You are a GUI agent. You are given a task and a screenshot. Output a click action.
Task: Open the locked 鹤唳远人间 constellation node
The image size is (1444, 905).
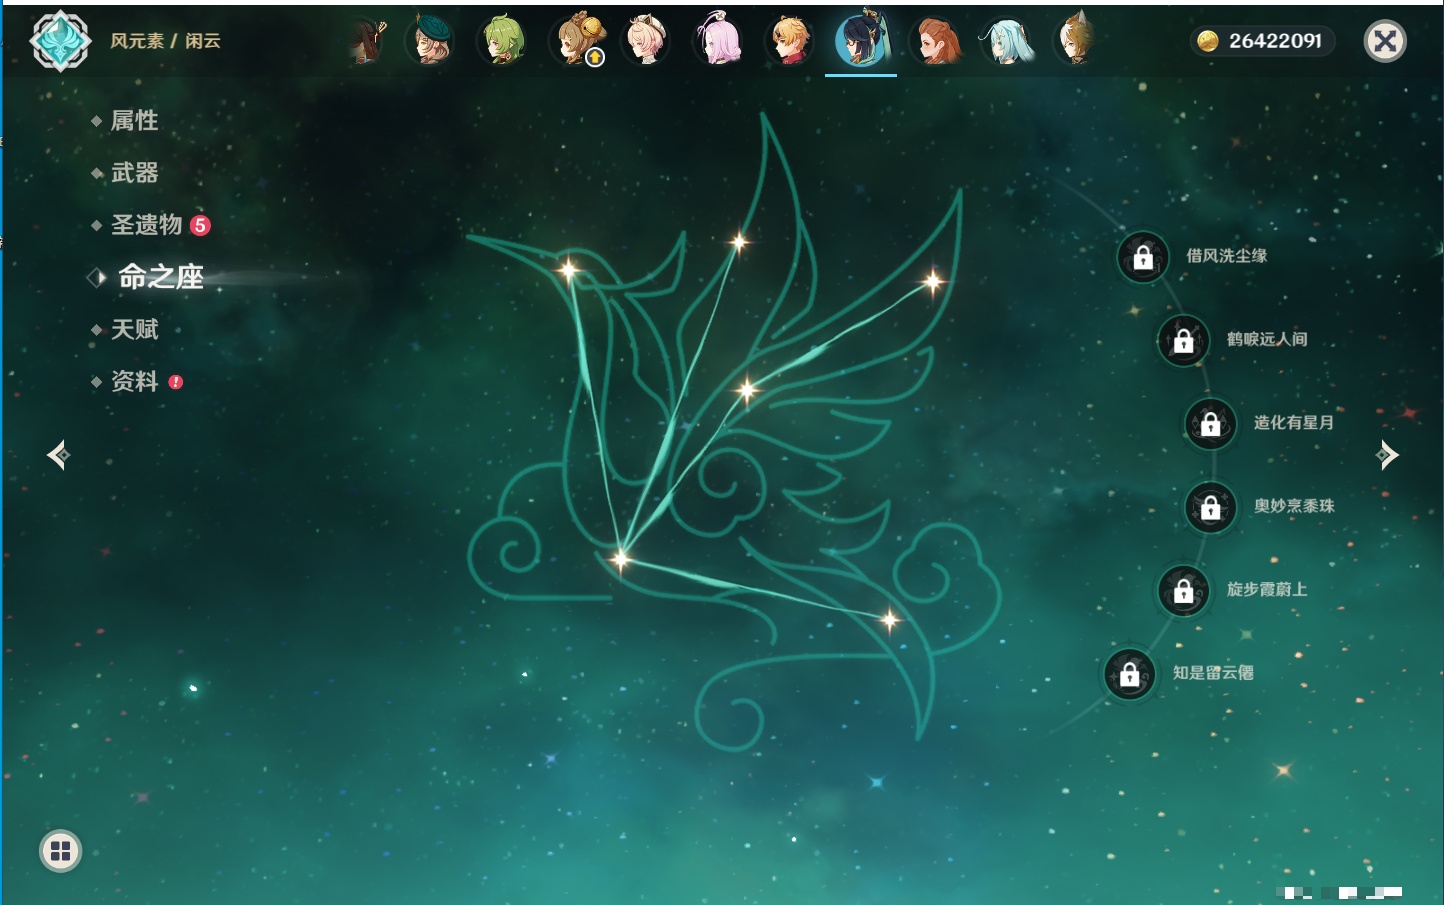coord(1183,340)
